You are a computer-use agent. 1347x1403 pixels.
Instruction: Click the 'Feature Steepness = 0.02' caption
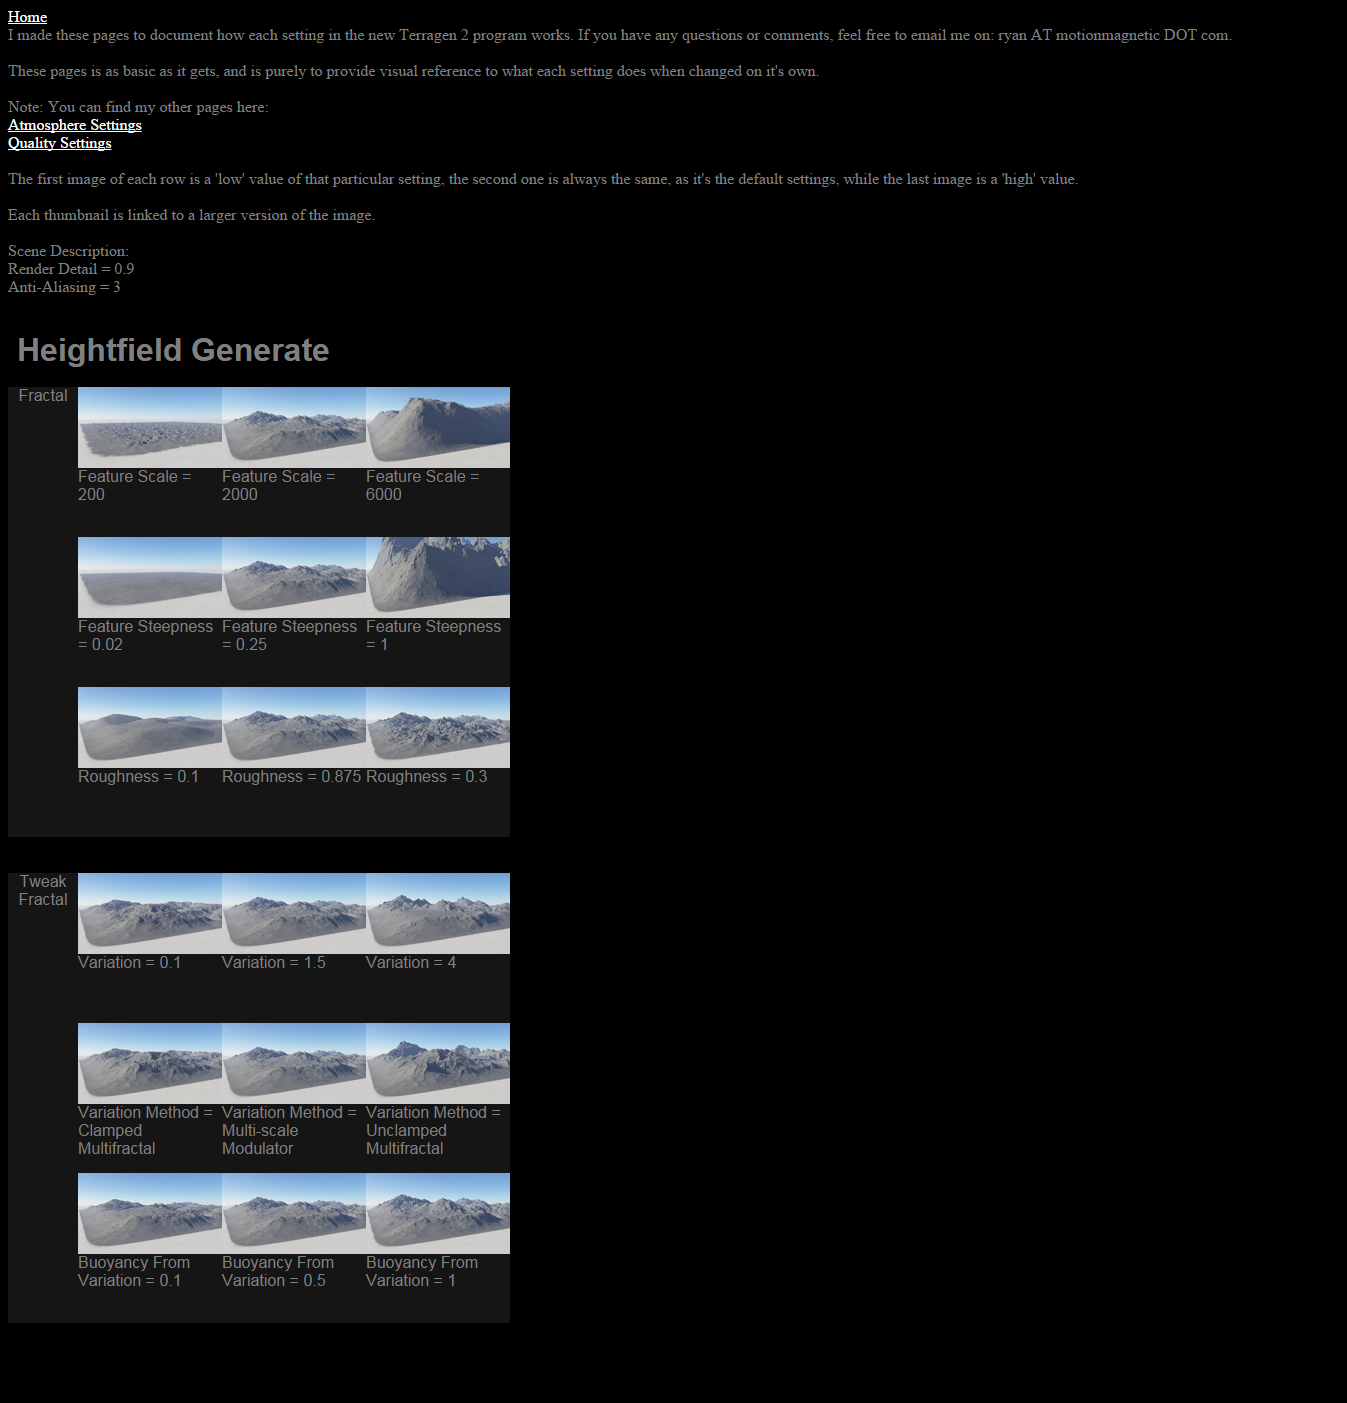point(146,636)
